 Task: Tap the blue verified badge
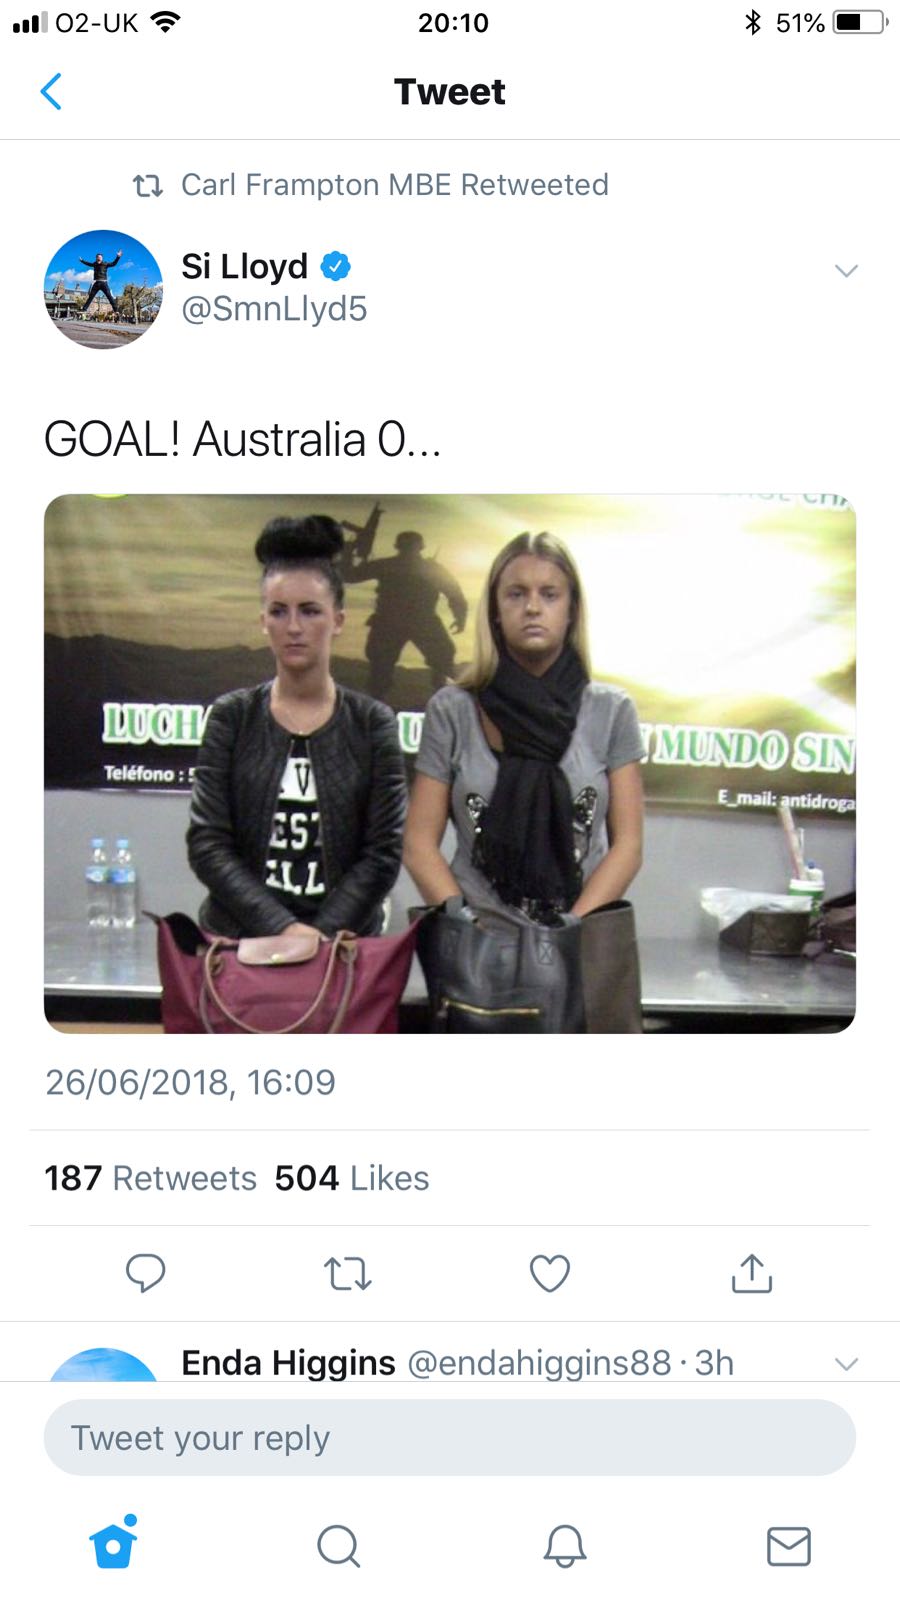click(x=336, y=266)
